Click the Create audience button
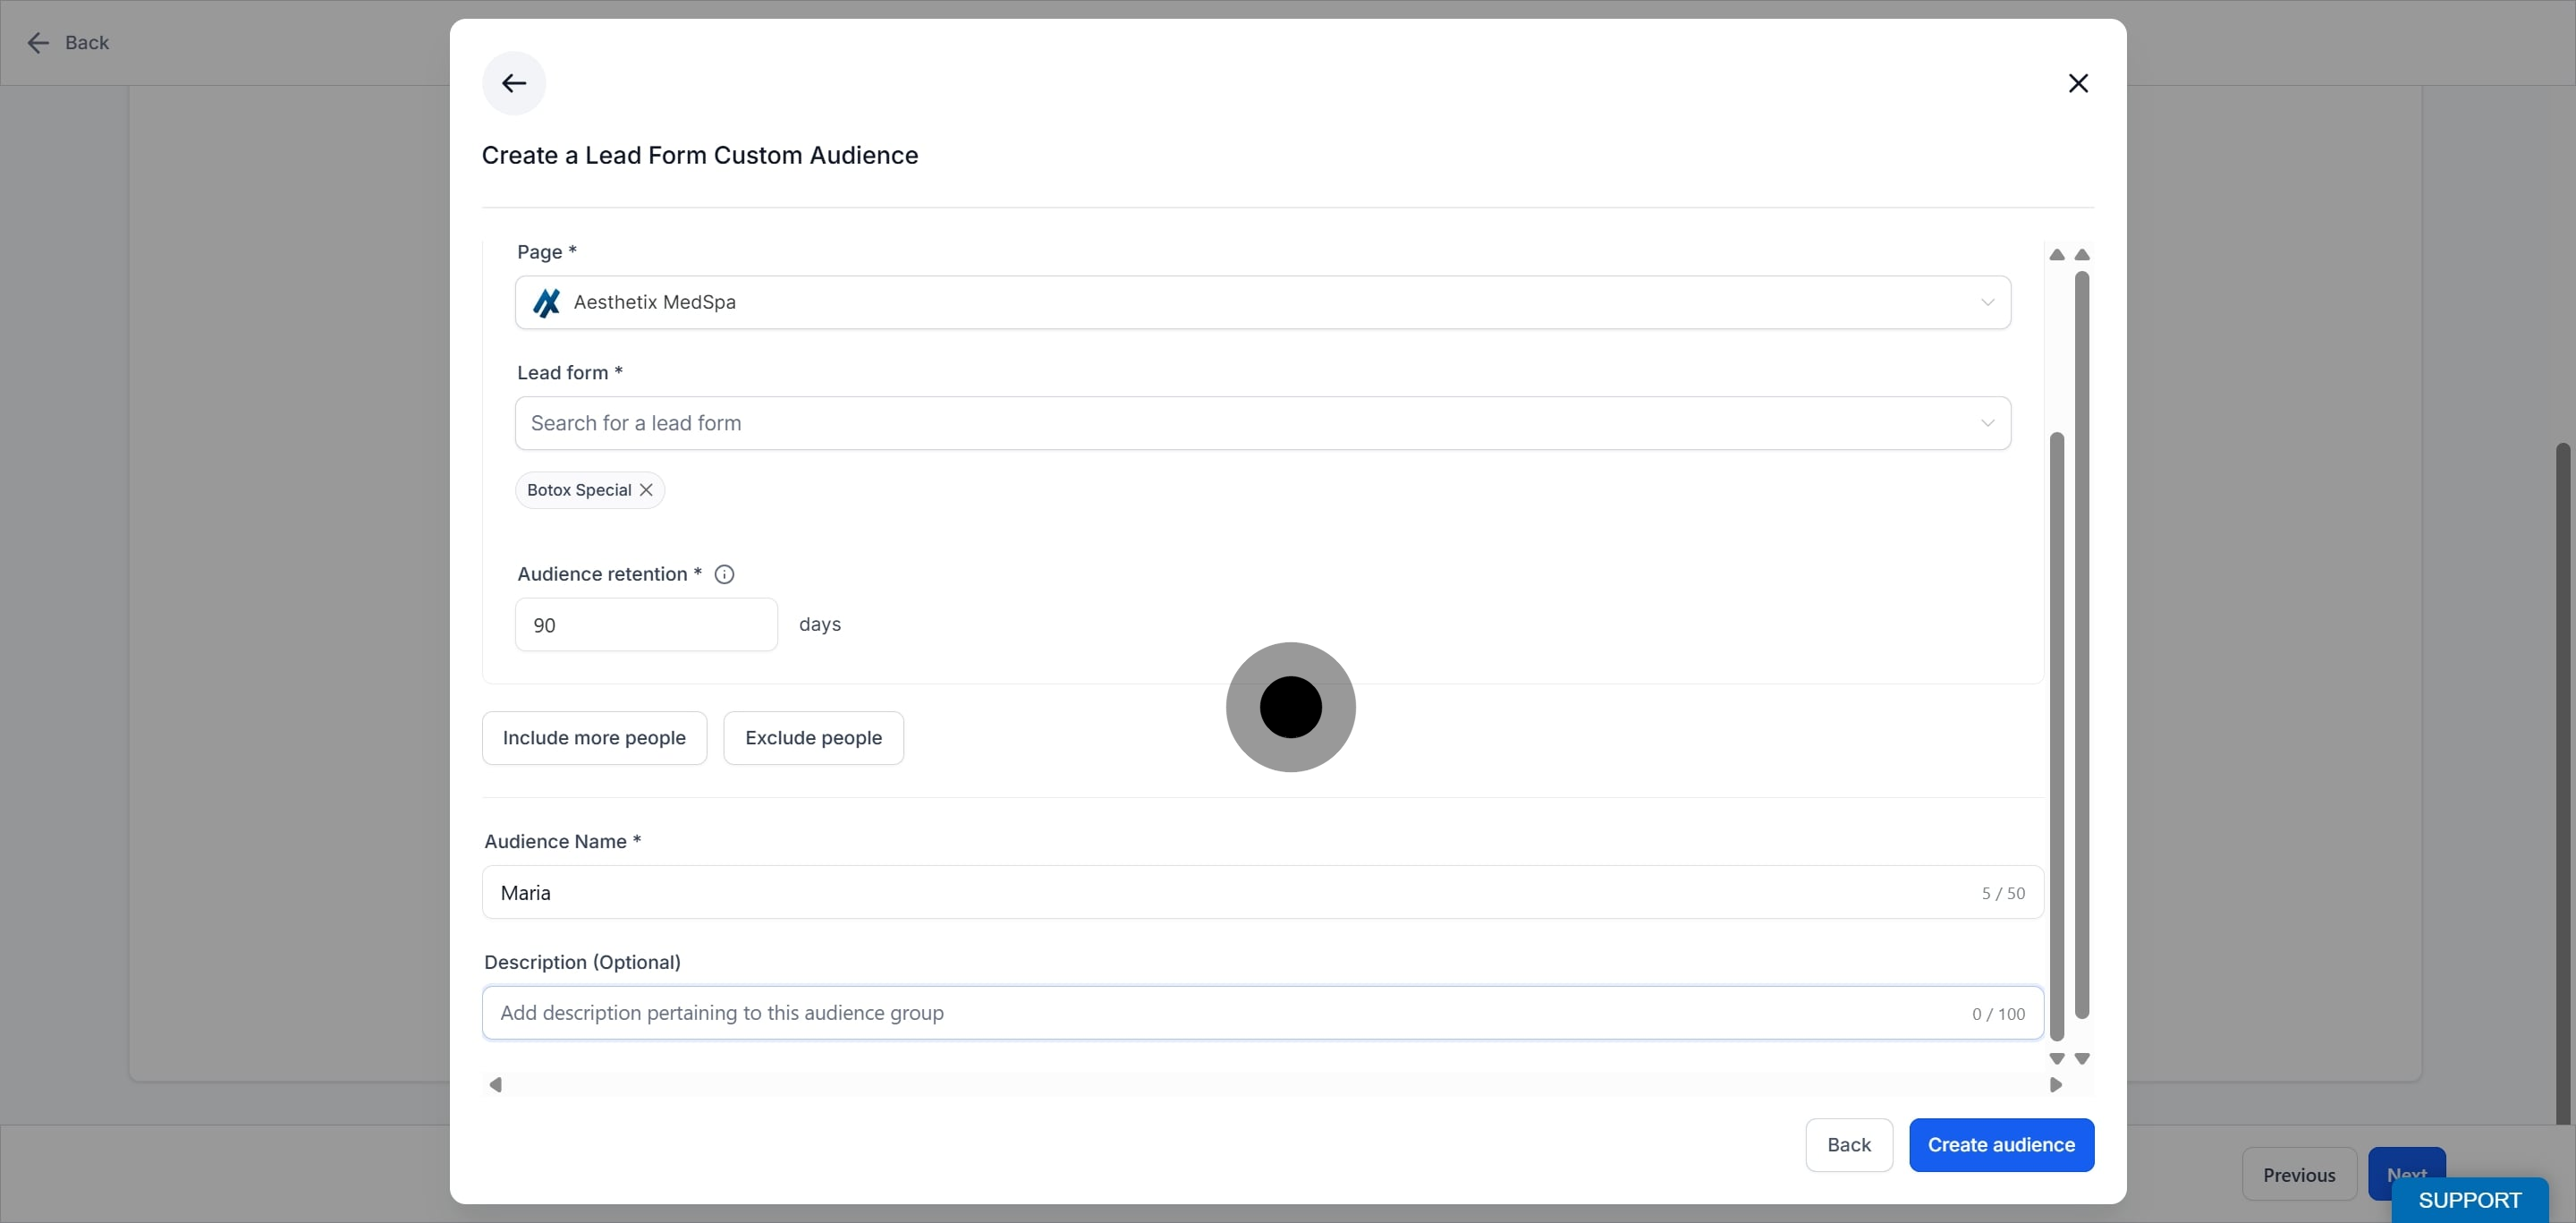 (2001, 1145)
